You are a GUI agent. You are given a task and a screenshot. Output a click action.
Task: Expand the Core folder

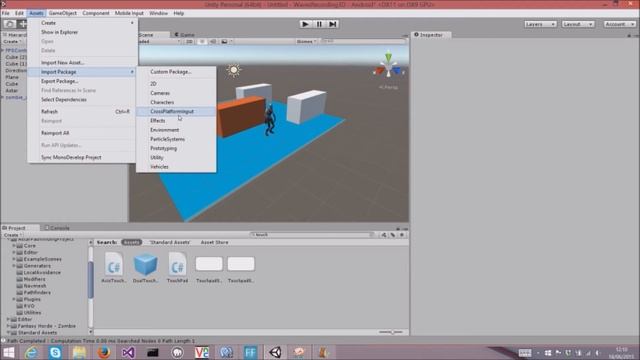[x=14, y=246]
